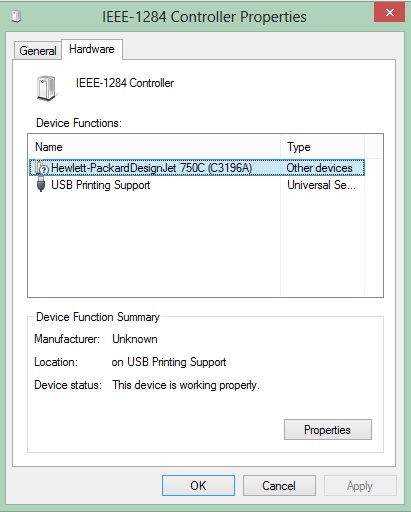The width and height of the screenshot is (411, 512).
Task: Click the title bar device icon
Action: 16,16
